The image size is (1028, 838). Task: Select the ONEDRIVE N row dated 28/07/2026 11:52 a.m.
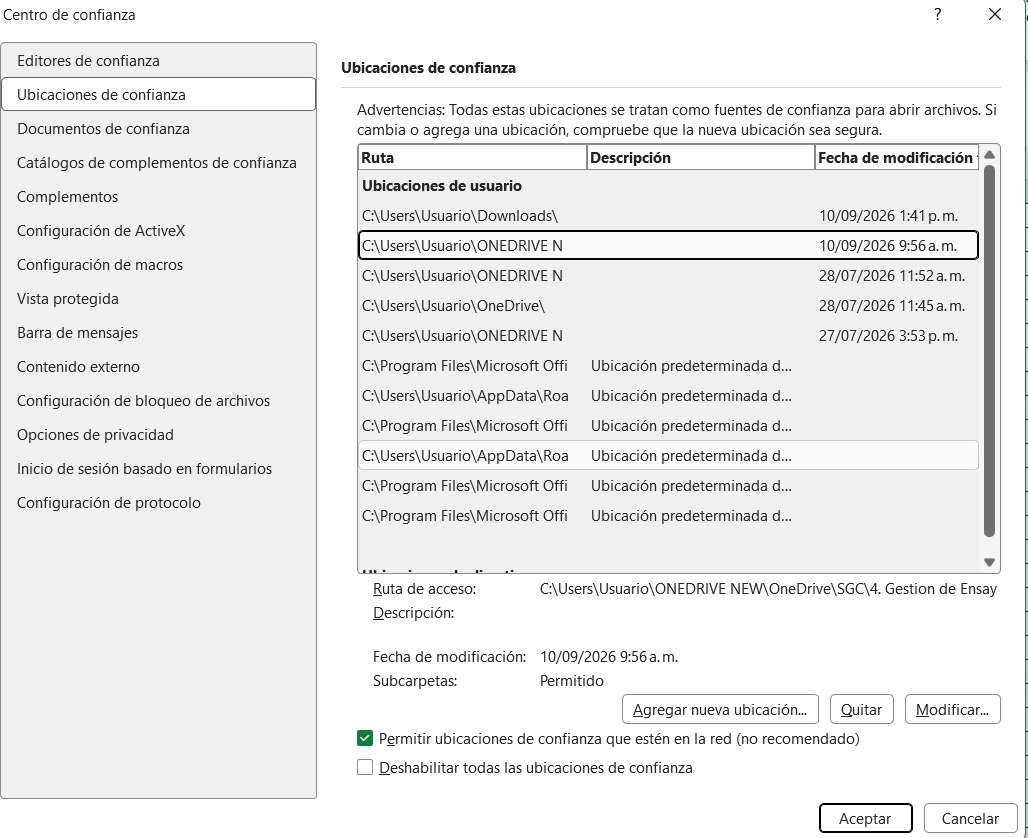(x=669, y=276)
